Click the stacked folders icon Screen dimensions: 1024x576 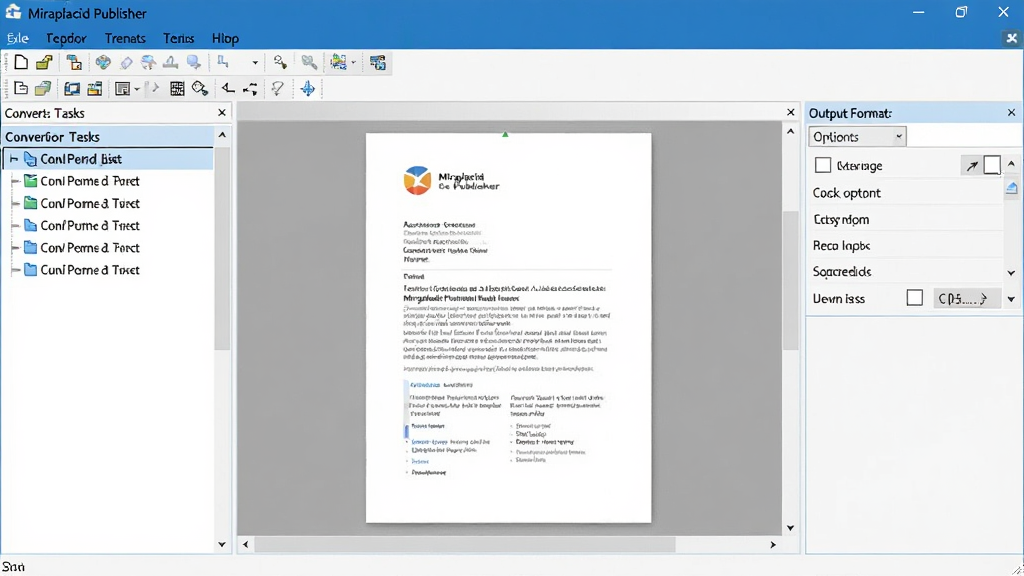point(43,88)
